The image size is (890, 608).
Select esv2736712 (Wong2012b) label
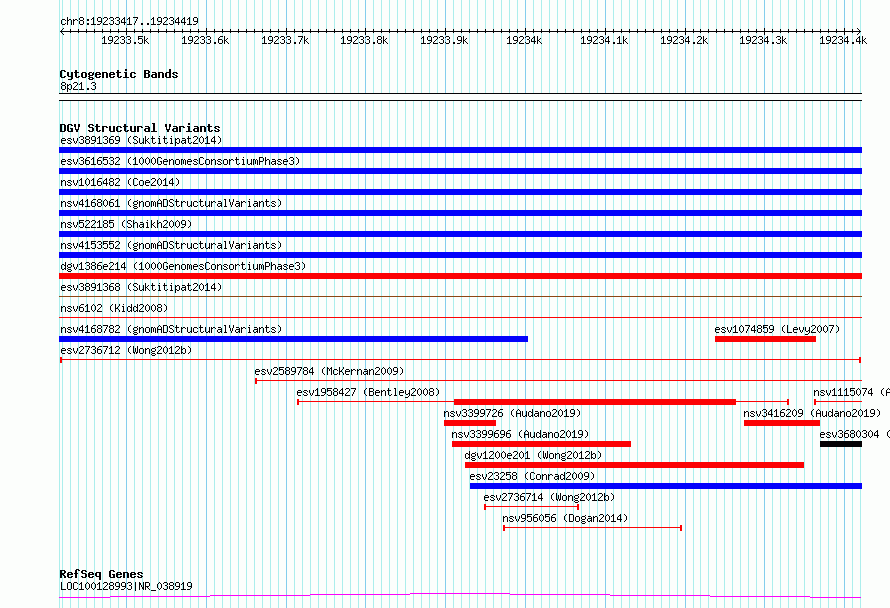coord(126,350)
